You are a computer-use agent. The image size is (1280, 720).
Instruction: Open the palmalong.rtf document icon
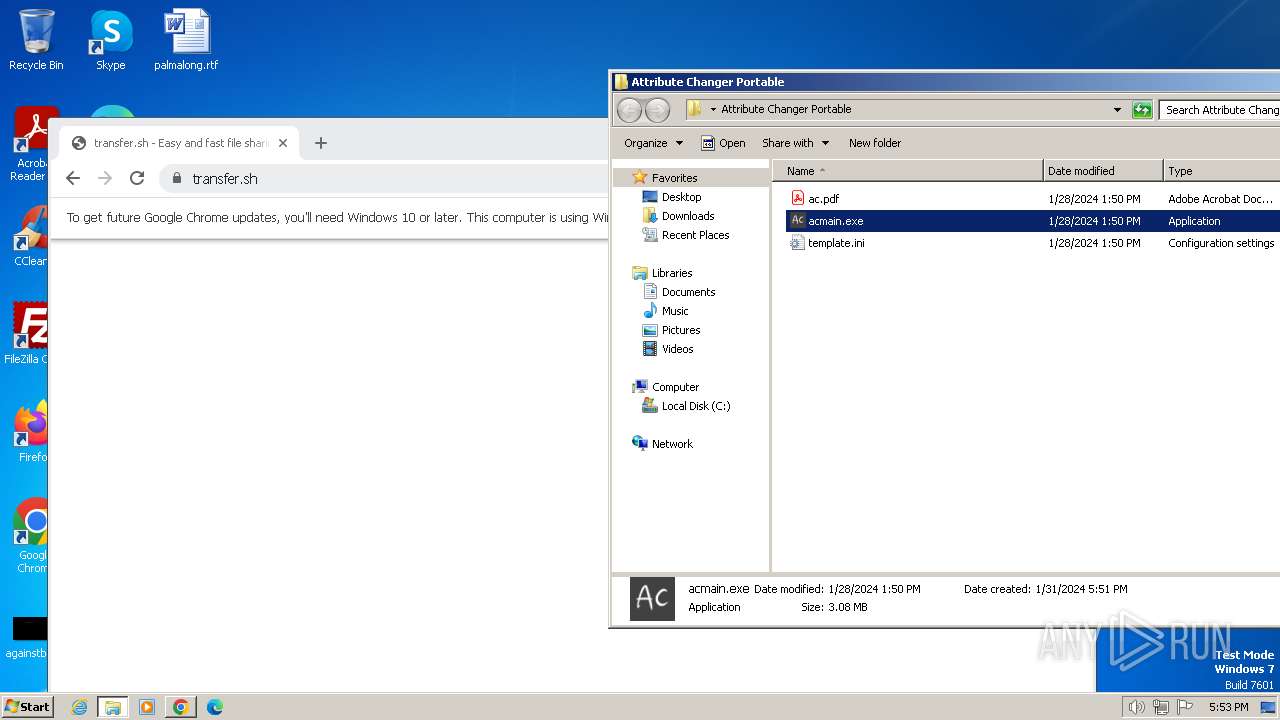186,40
